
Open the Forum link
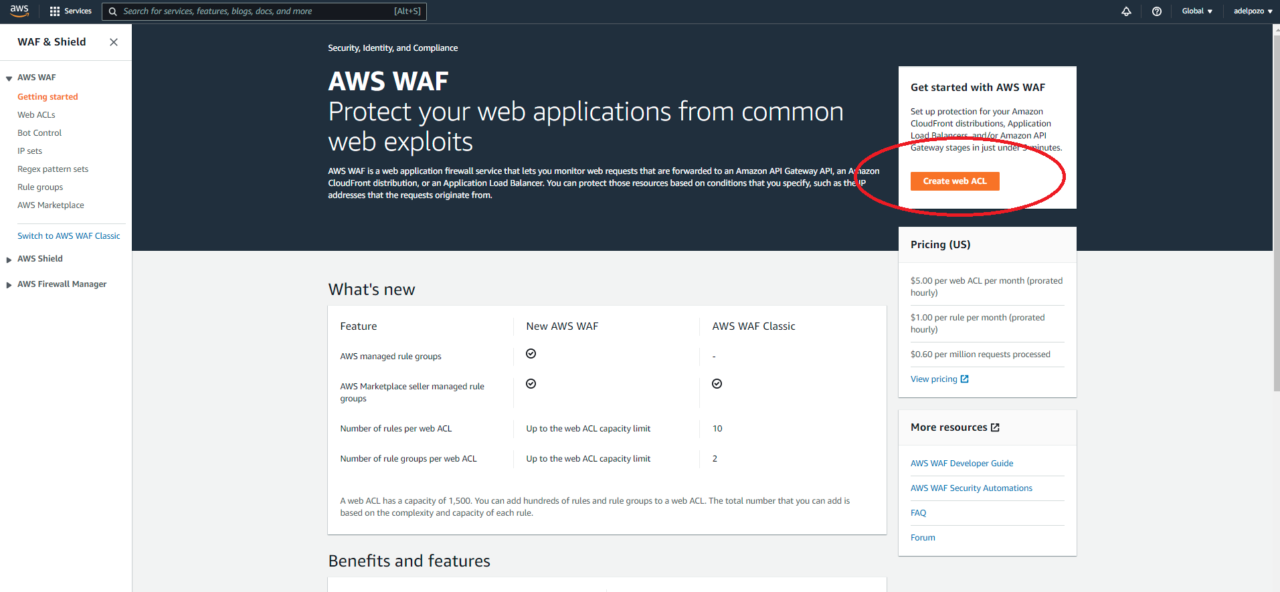point(922,537)
